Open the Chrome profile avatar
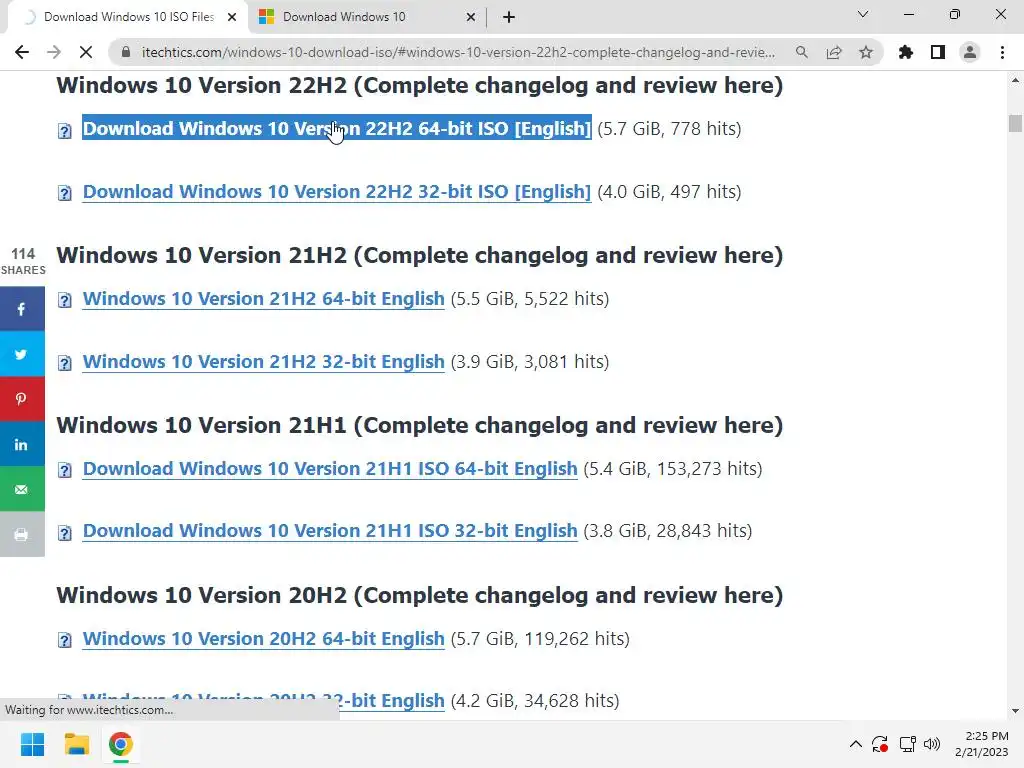 pyautogui.click(x=970, y=52)
